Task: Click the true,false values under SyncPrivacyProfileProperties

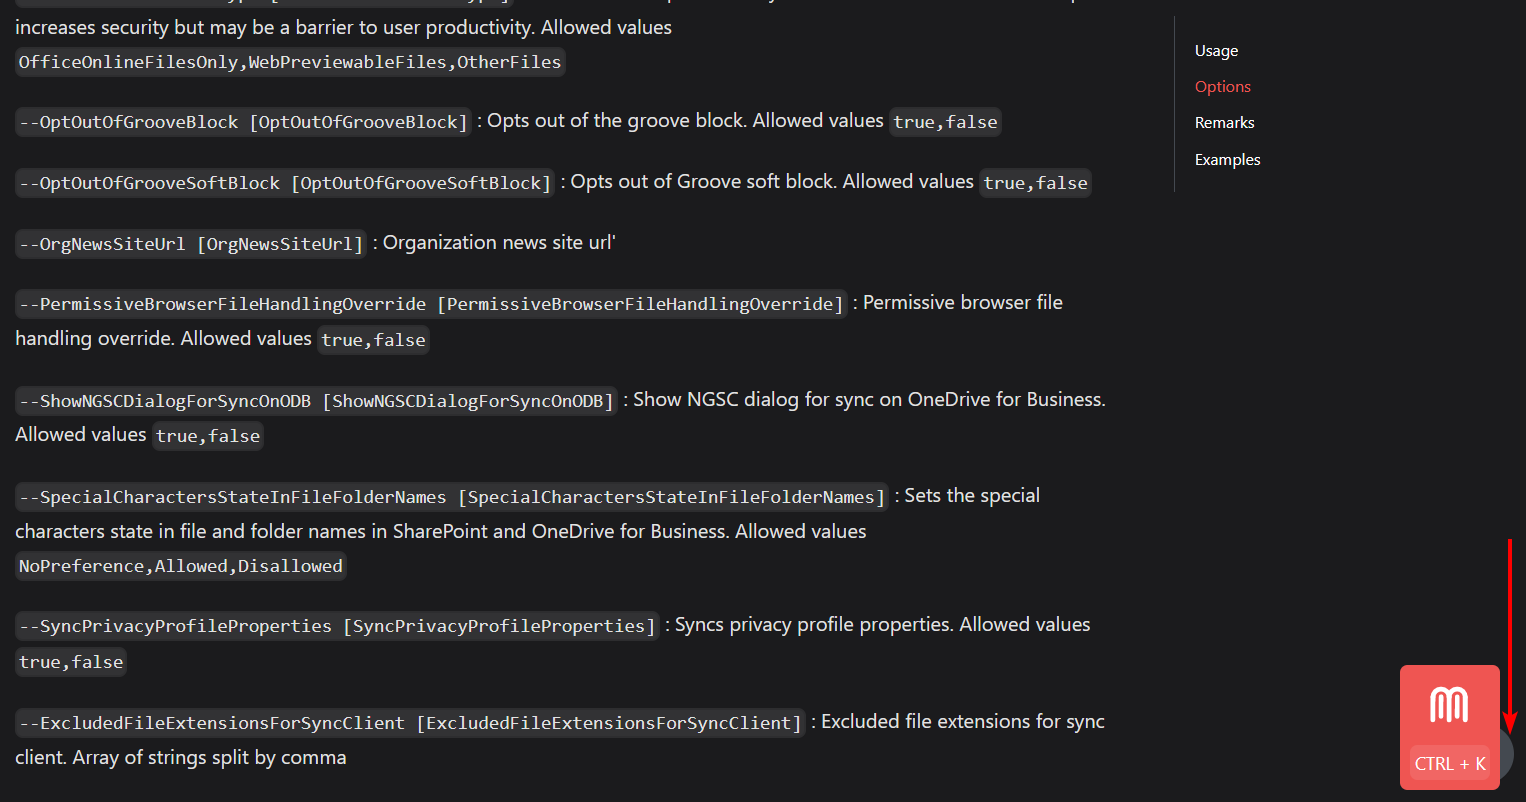Action: (x=70, y=661)
